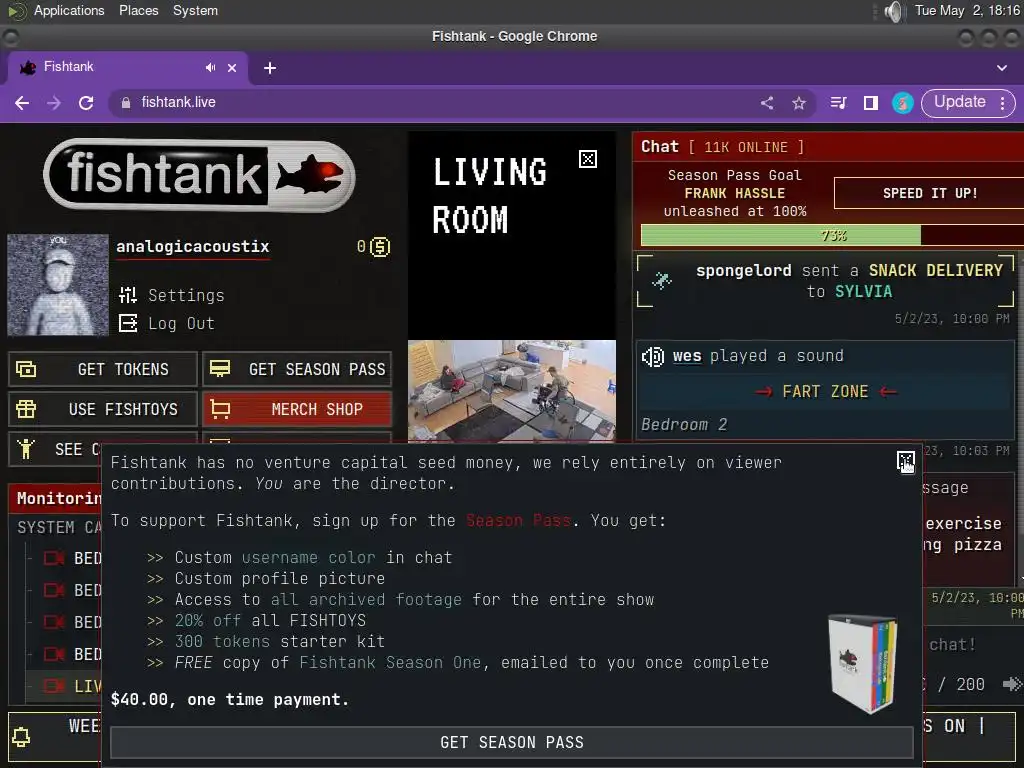The width and height of the screenshot is (1024, 768).
Task: Open Chrome media control icon
Action: click(x=839, y=103)
